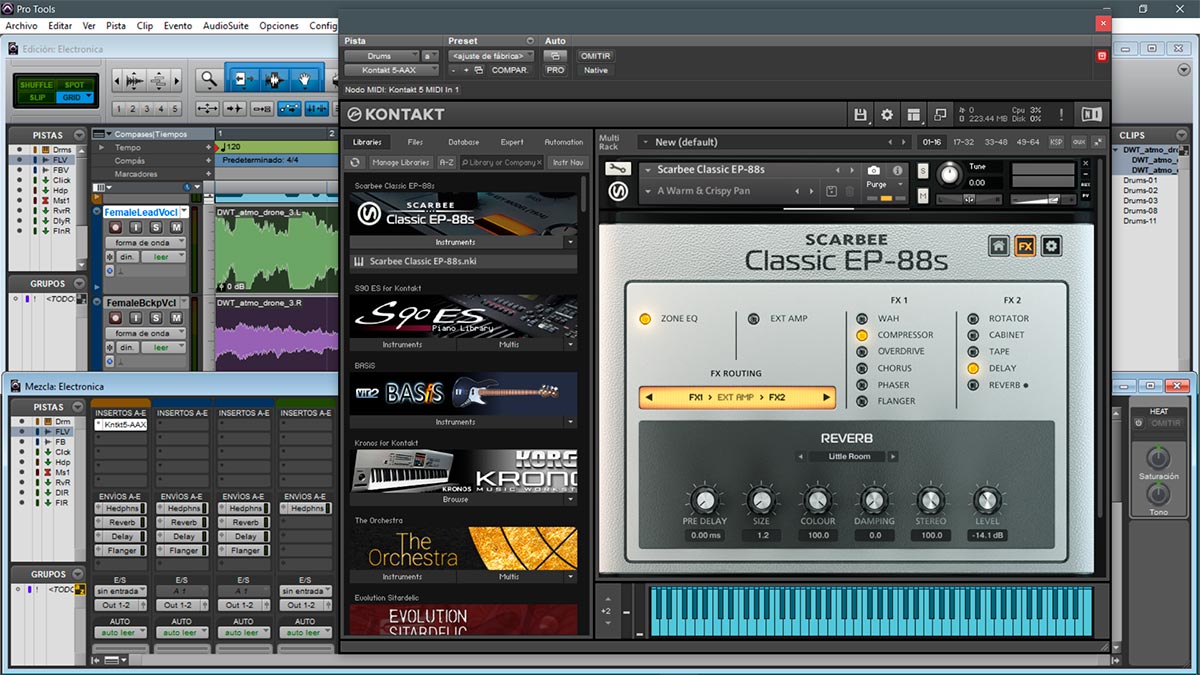Solo the Kontakt instrument with S button

(x=922, y=172)
